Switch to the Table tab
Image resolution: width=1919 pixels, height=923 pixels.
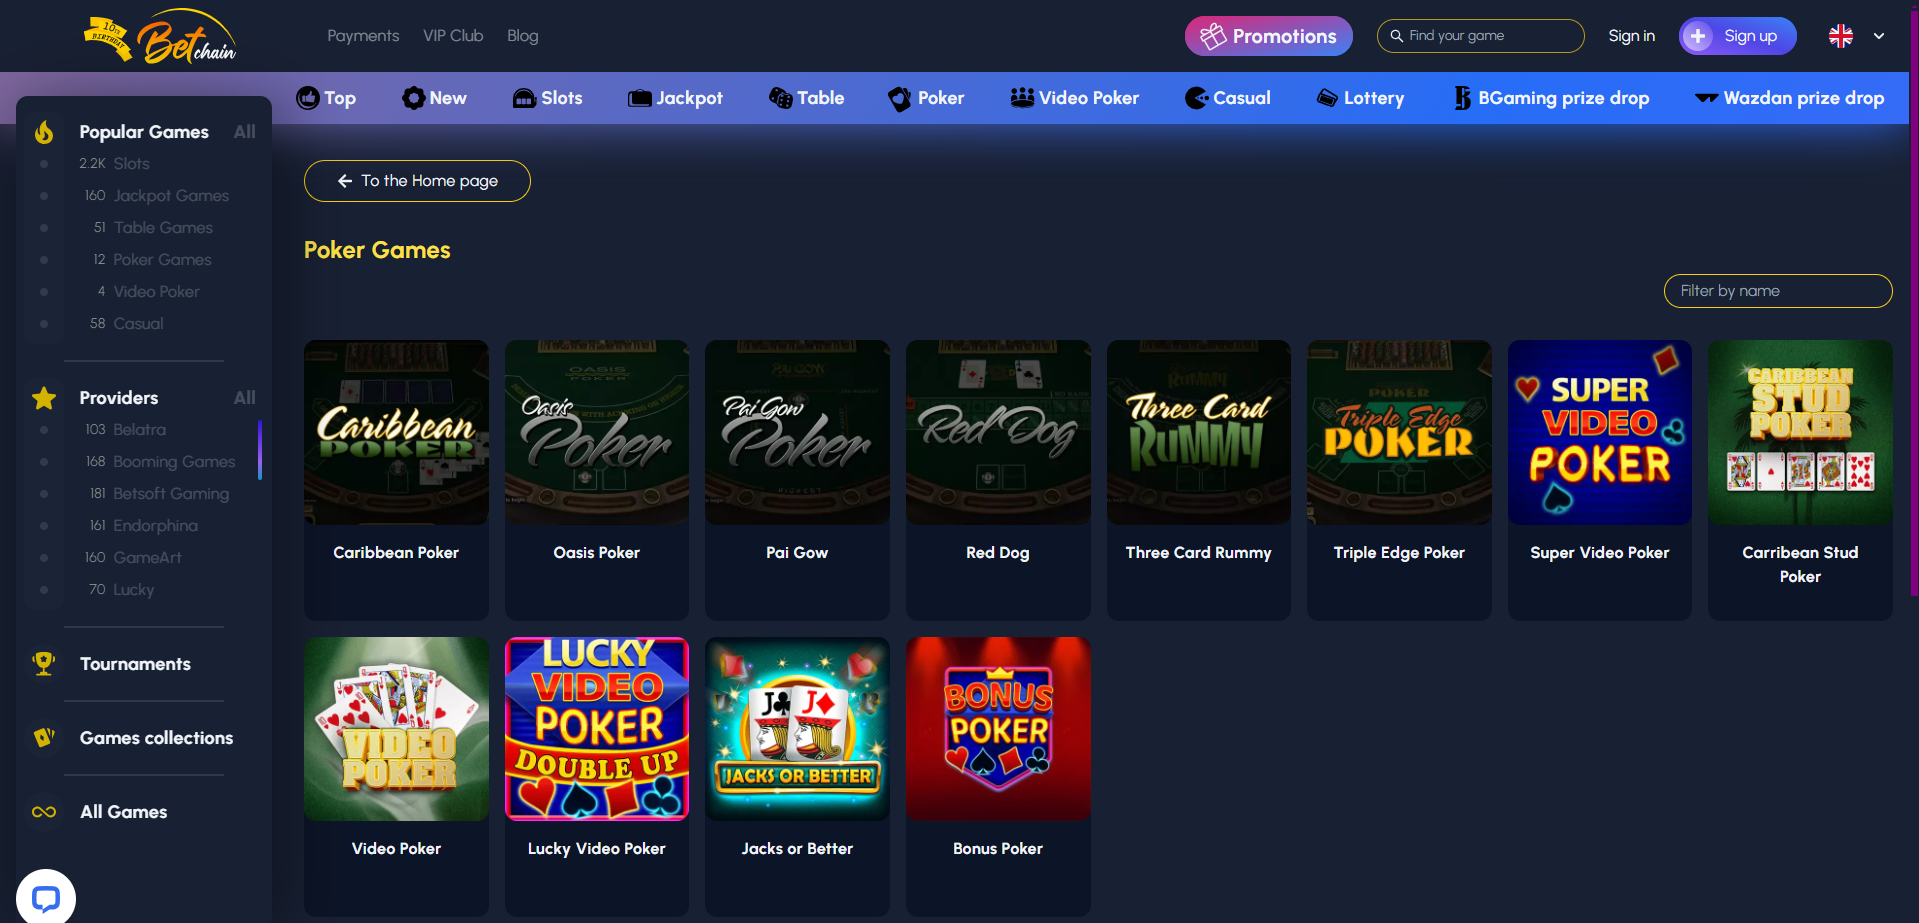coord(806,98)
